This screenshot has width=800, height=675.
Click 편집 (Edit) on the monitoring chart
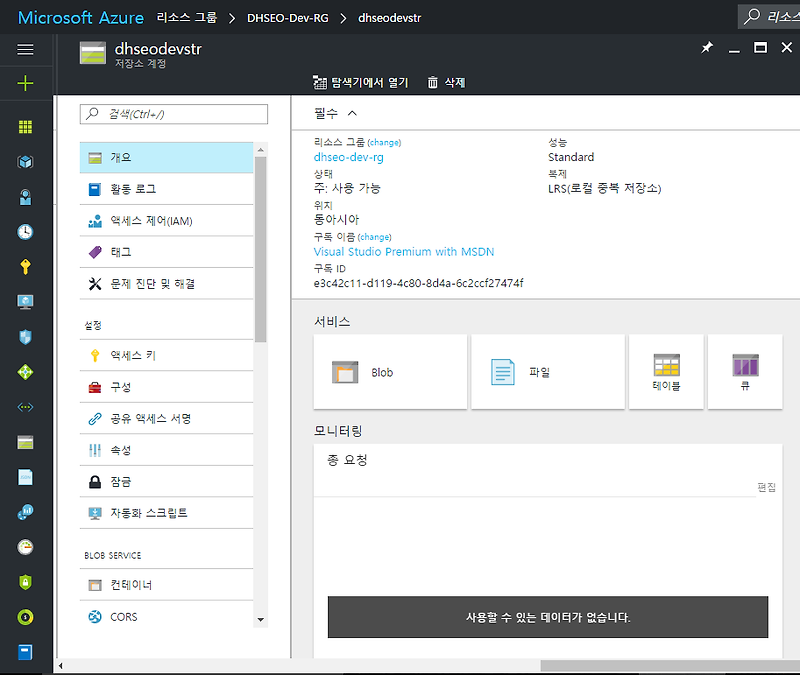(766, 487)
